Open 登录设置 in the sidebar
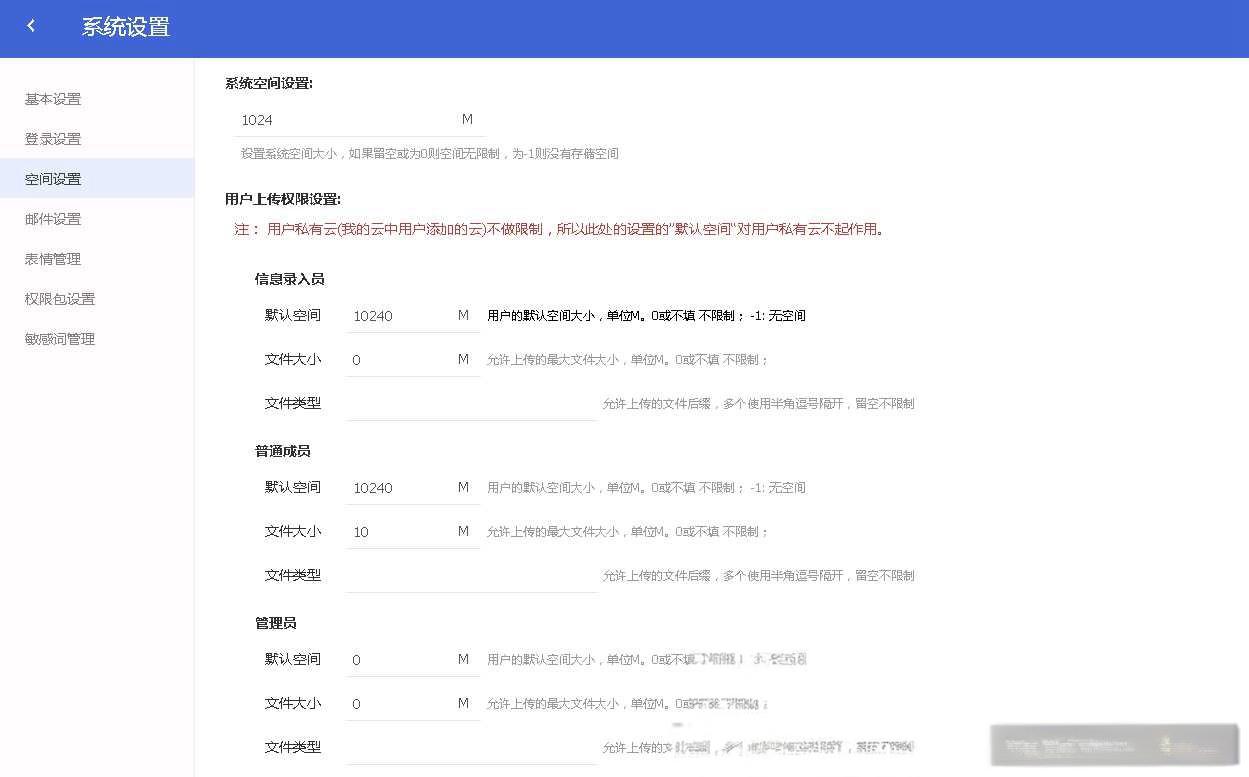 tap(53, 139)
